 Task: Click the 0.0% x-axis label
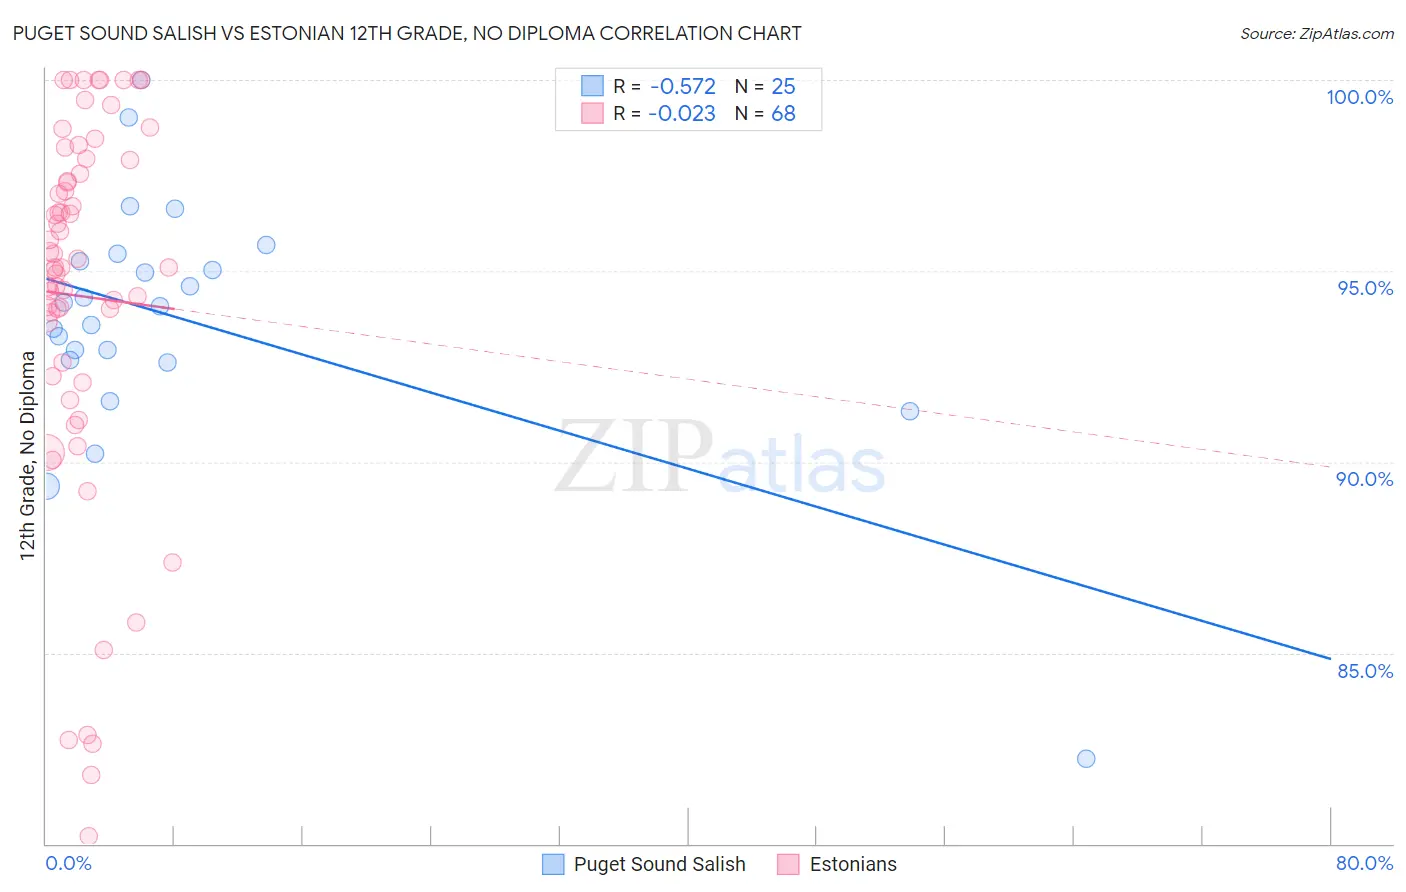(x=69, y=863)
